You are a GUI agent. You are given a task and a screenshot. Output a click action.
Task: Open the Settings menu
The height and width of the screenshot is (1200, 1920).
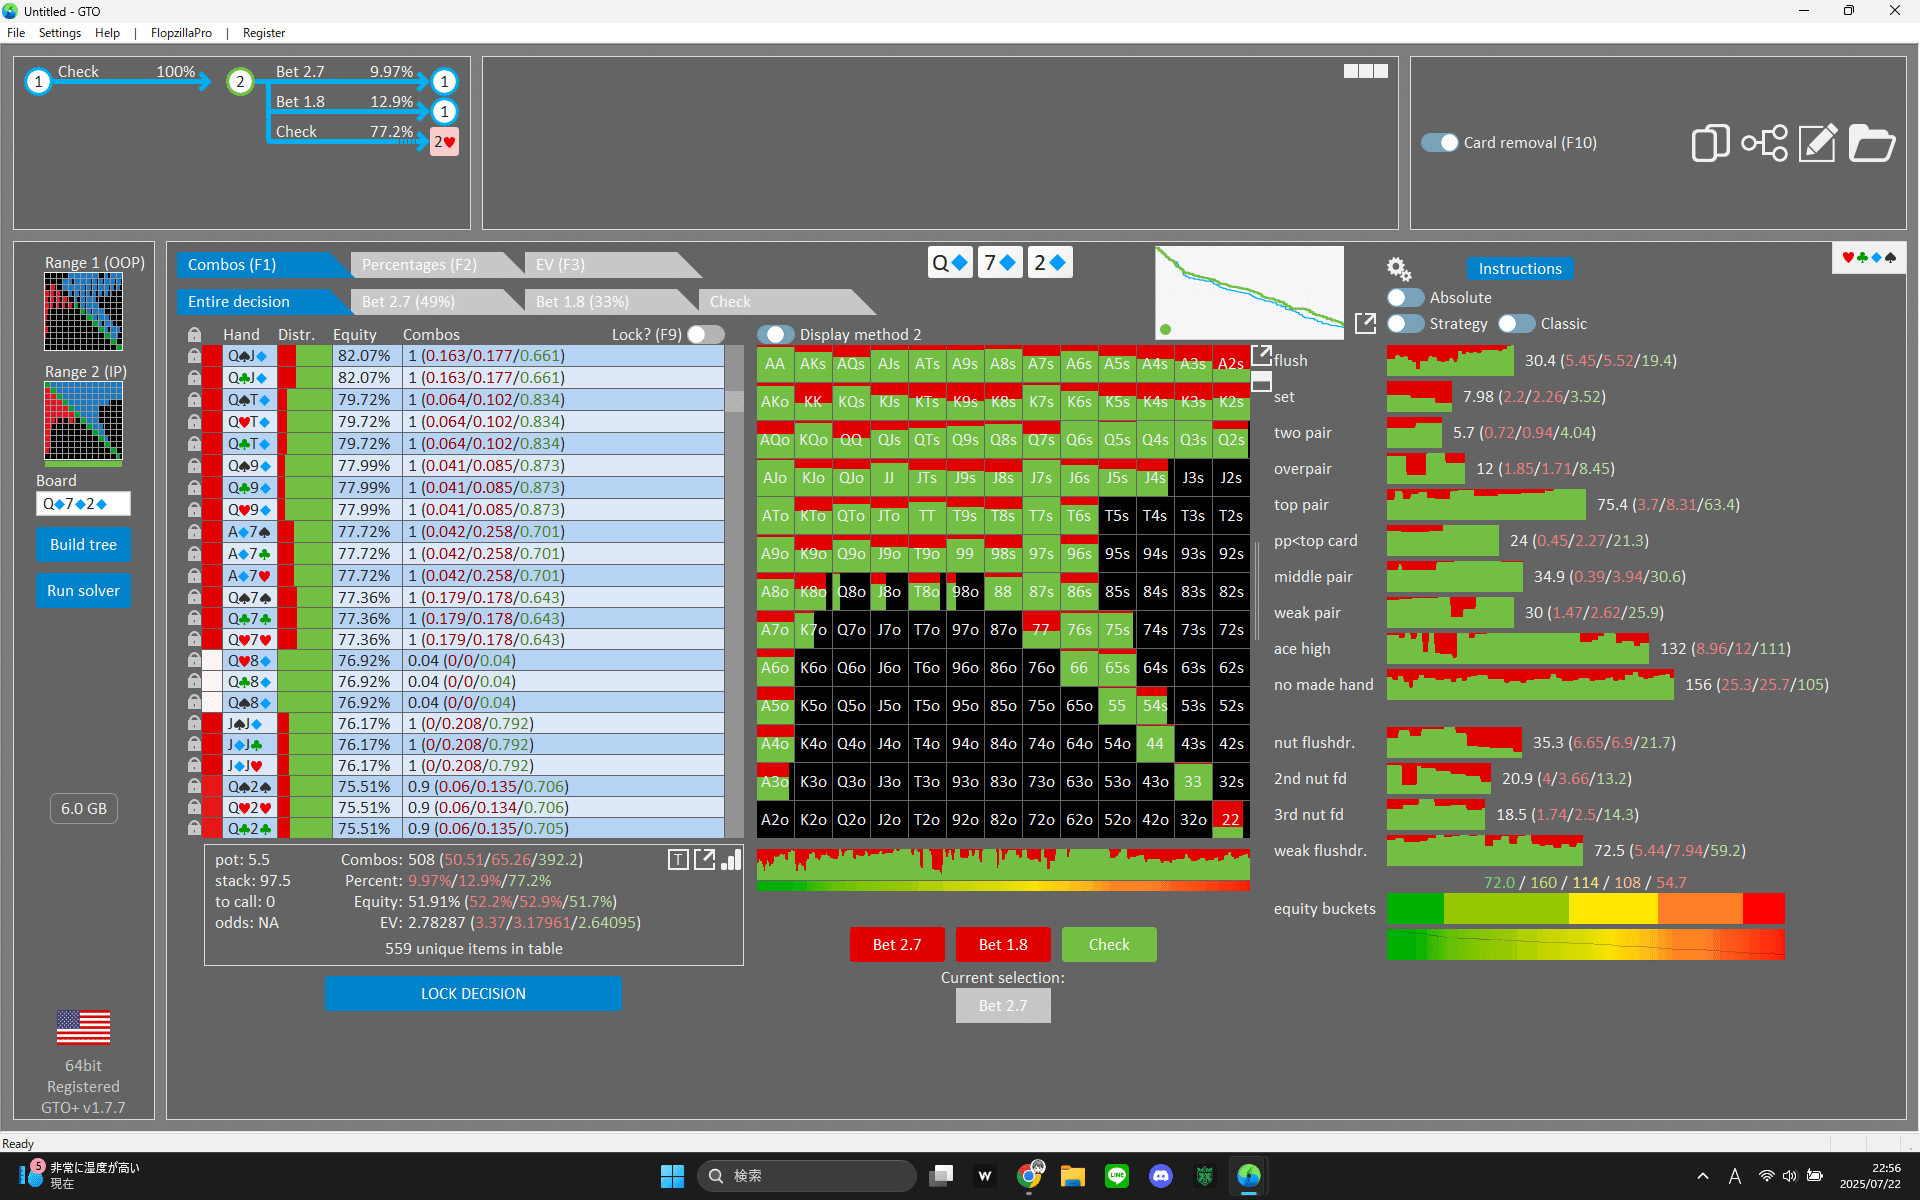pos(60,33)
